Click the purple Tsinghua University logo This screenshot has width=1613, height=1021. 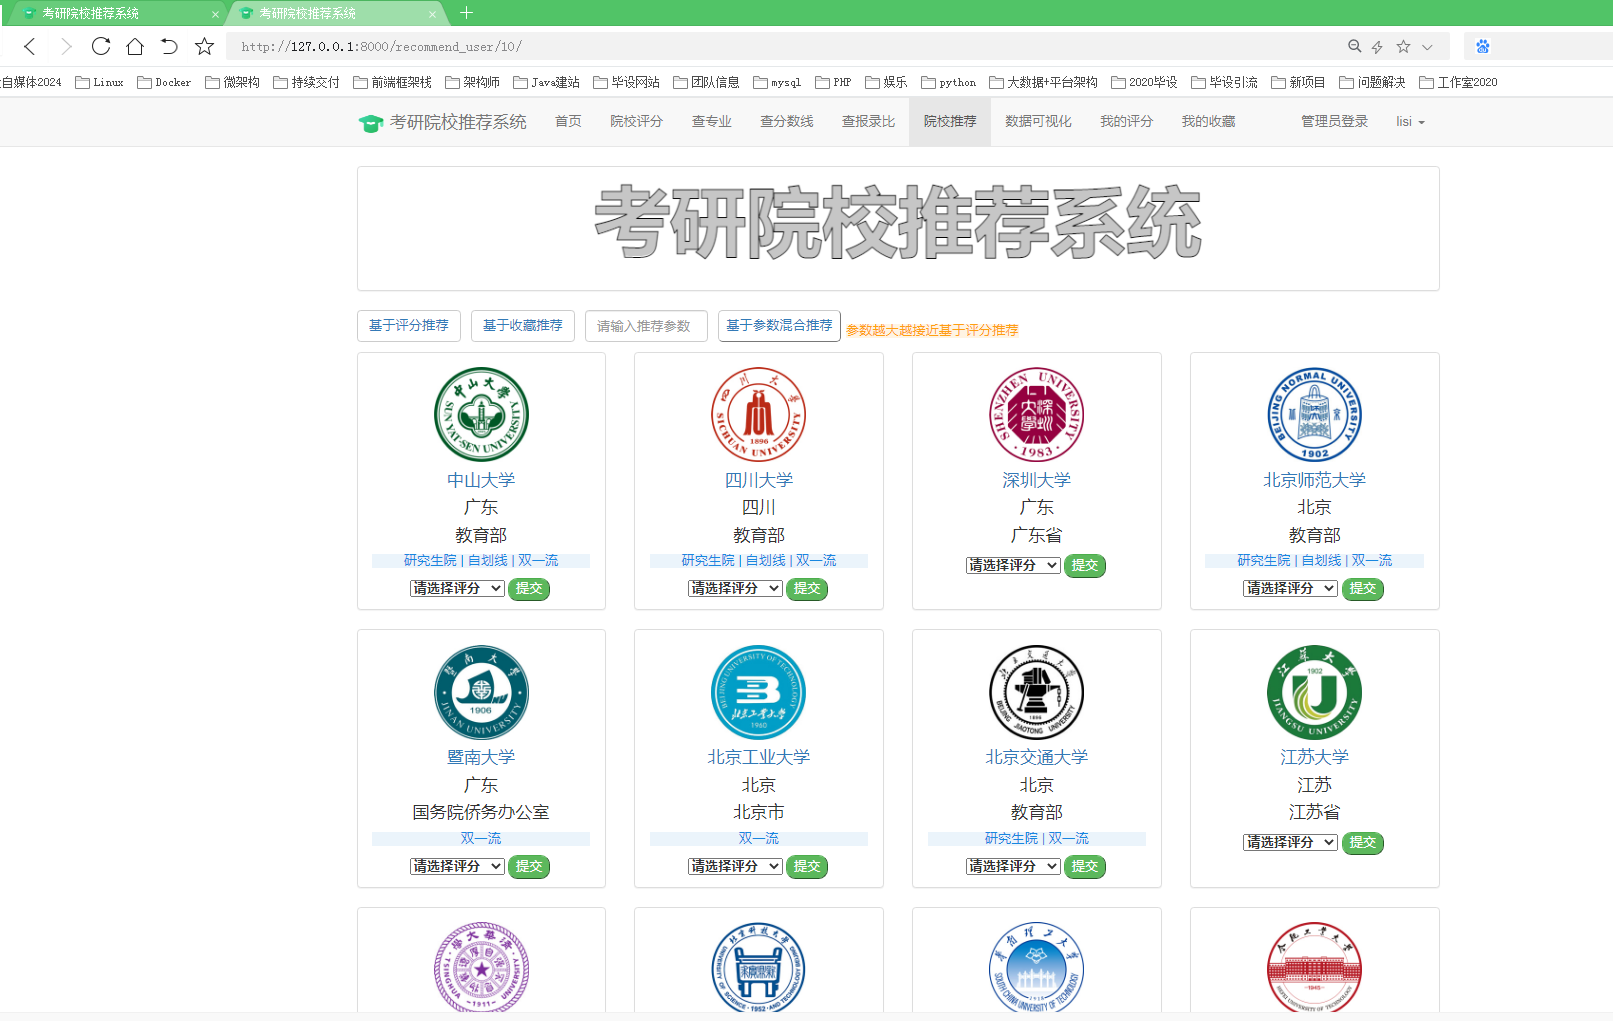481,967
